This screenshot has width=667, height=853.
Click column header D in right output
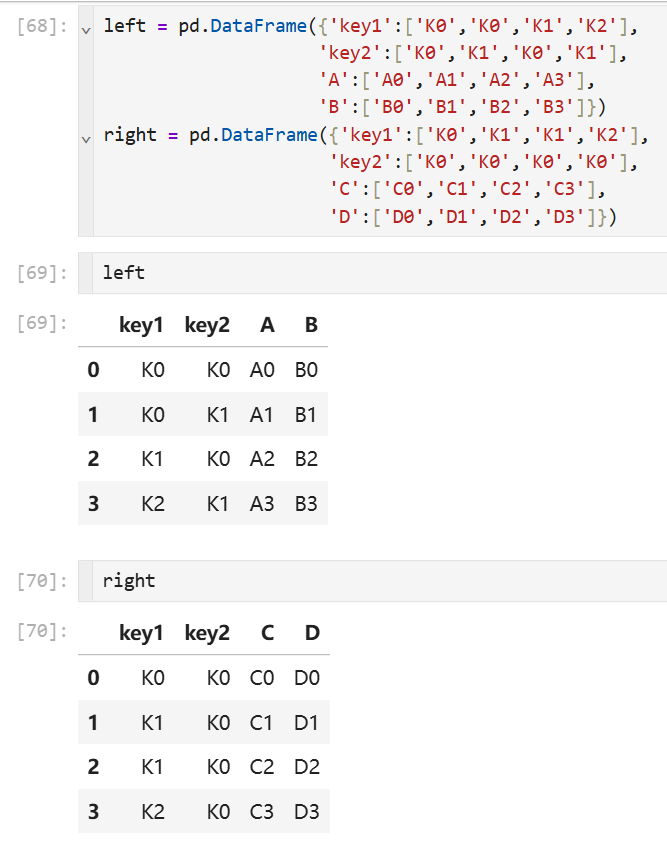tap(312, 633)
